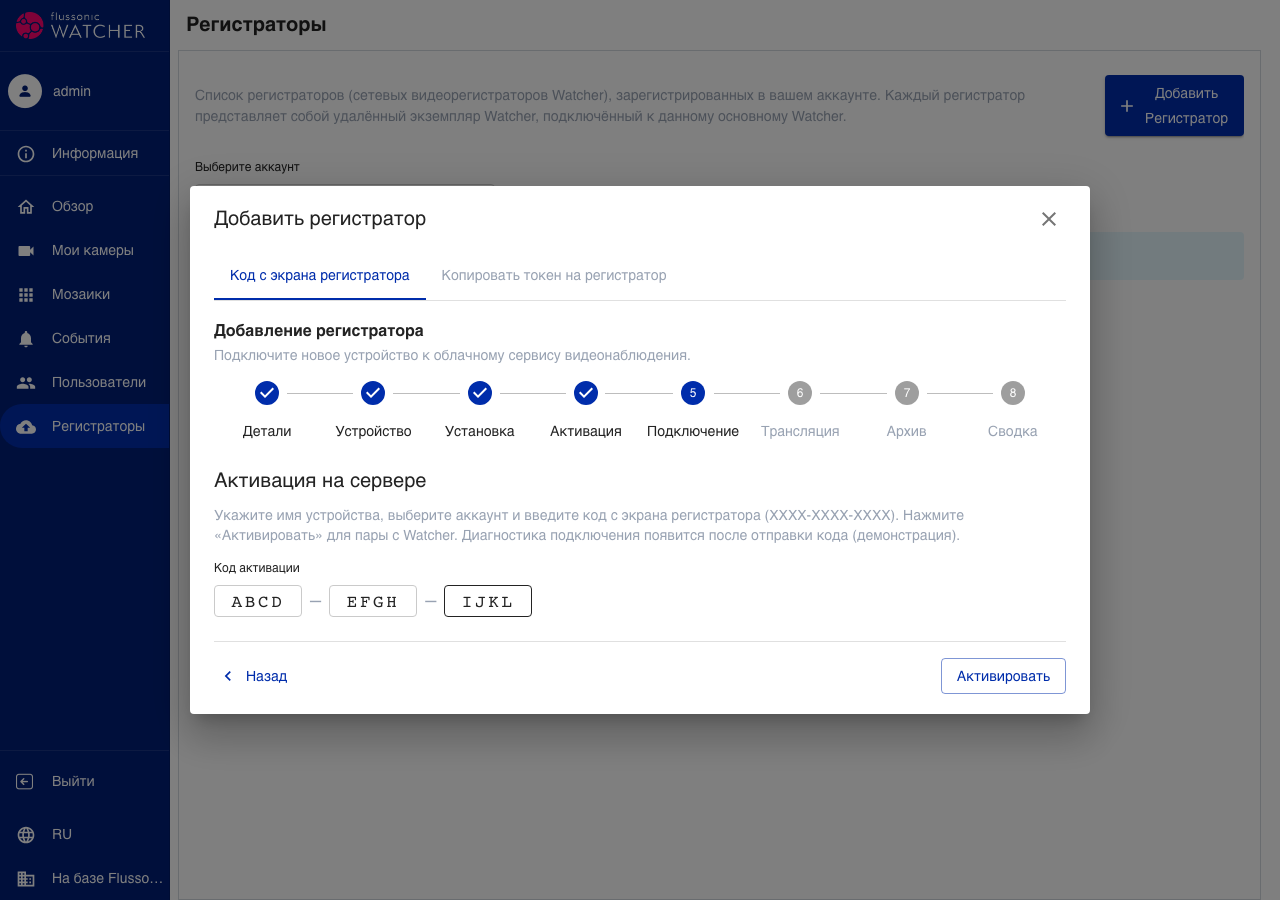
Task: Click the Трансляция step label
Action: [x=800, y=432]
